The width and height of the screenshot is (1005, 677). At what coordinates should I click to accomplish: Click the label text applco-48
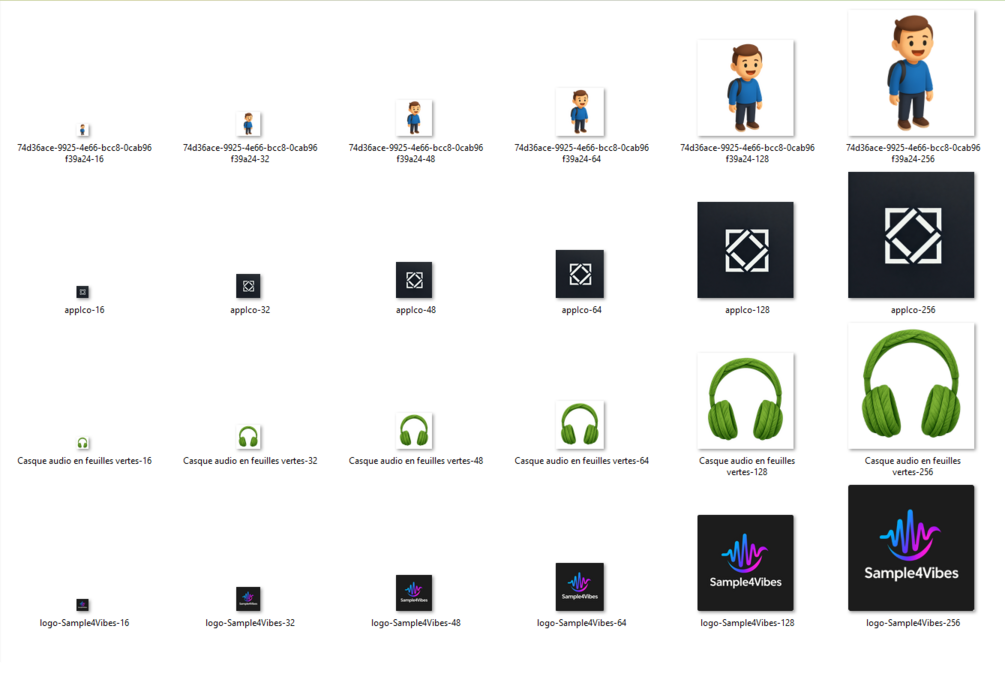[416, 310]
